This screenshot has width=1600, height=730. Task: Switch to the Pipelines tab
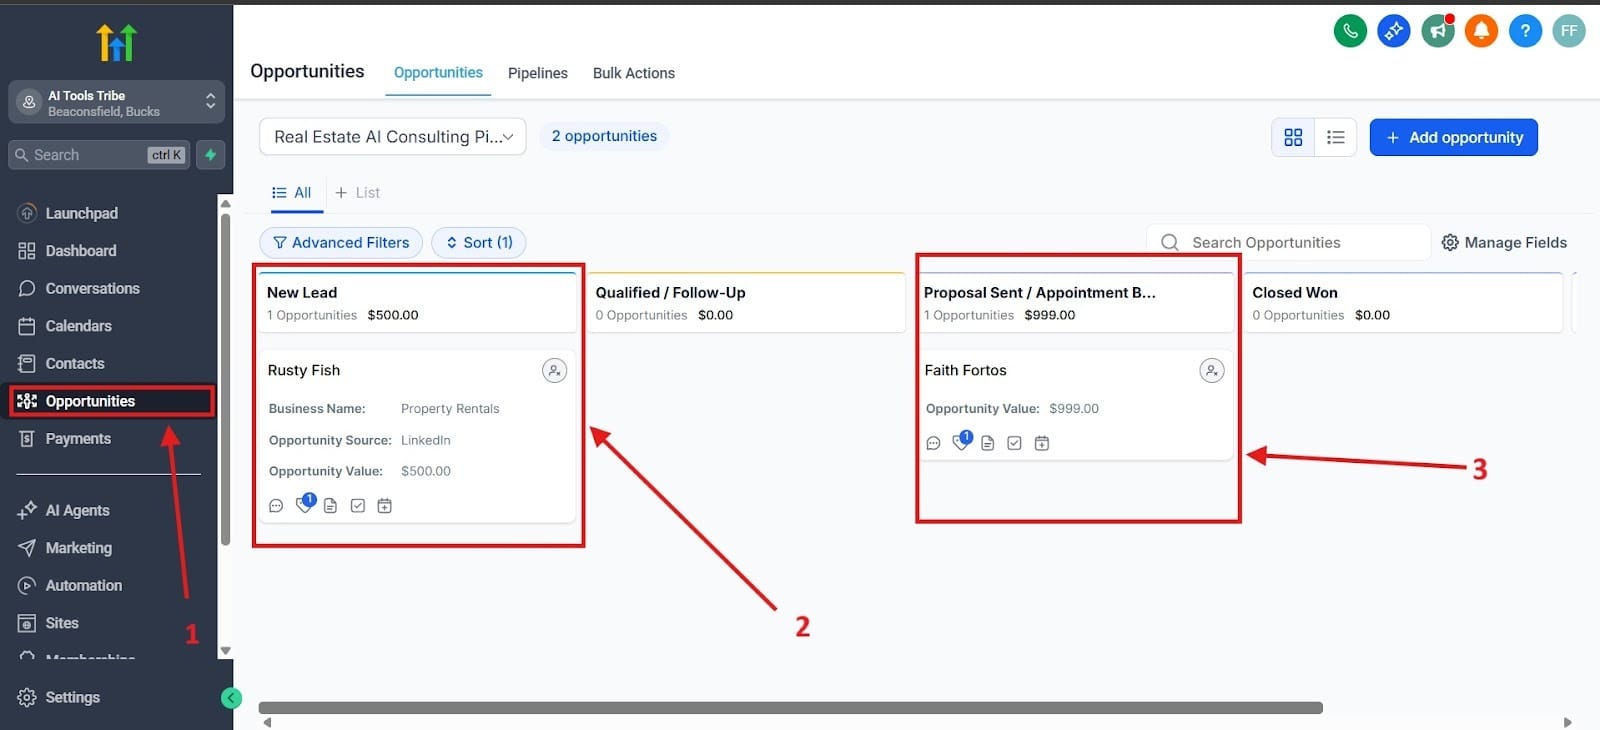(x=537, y=73)
